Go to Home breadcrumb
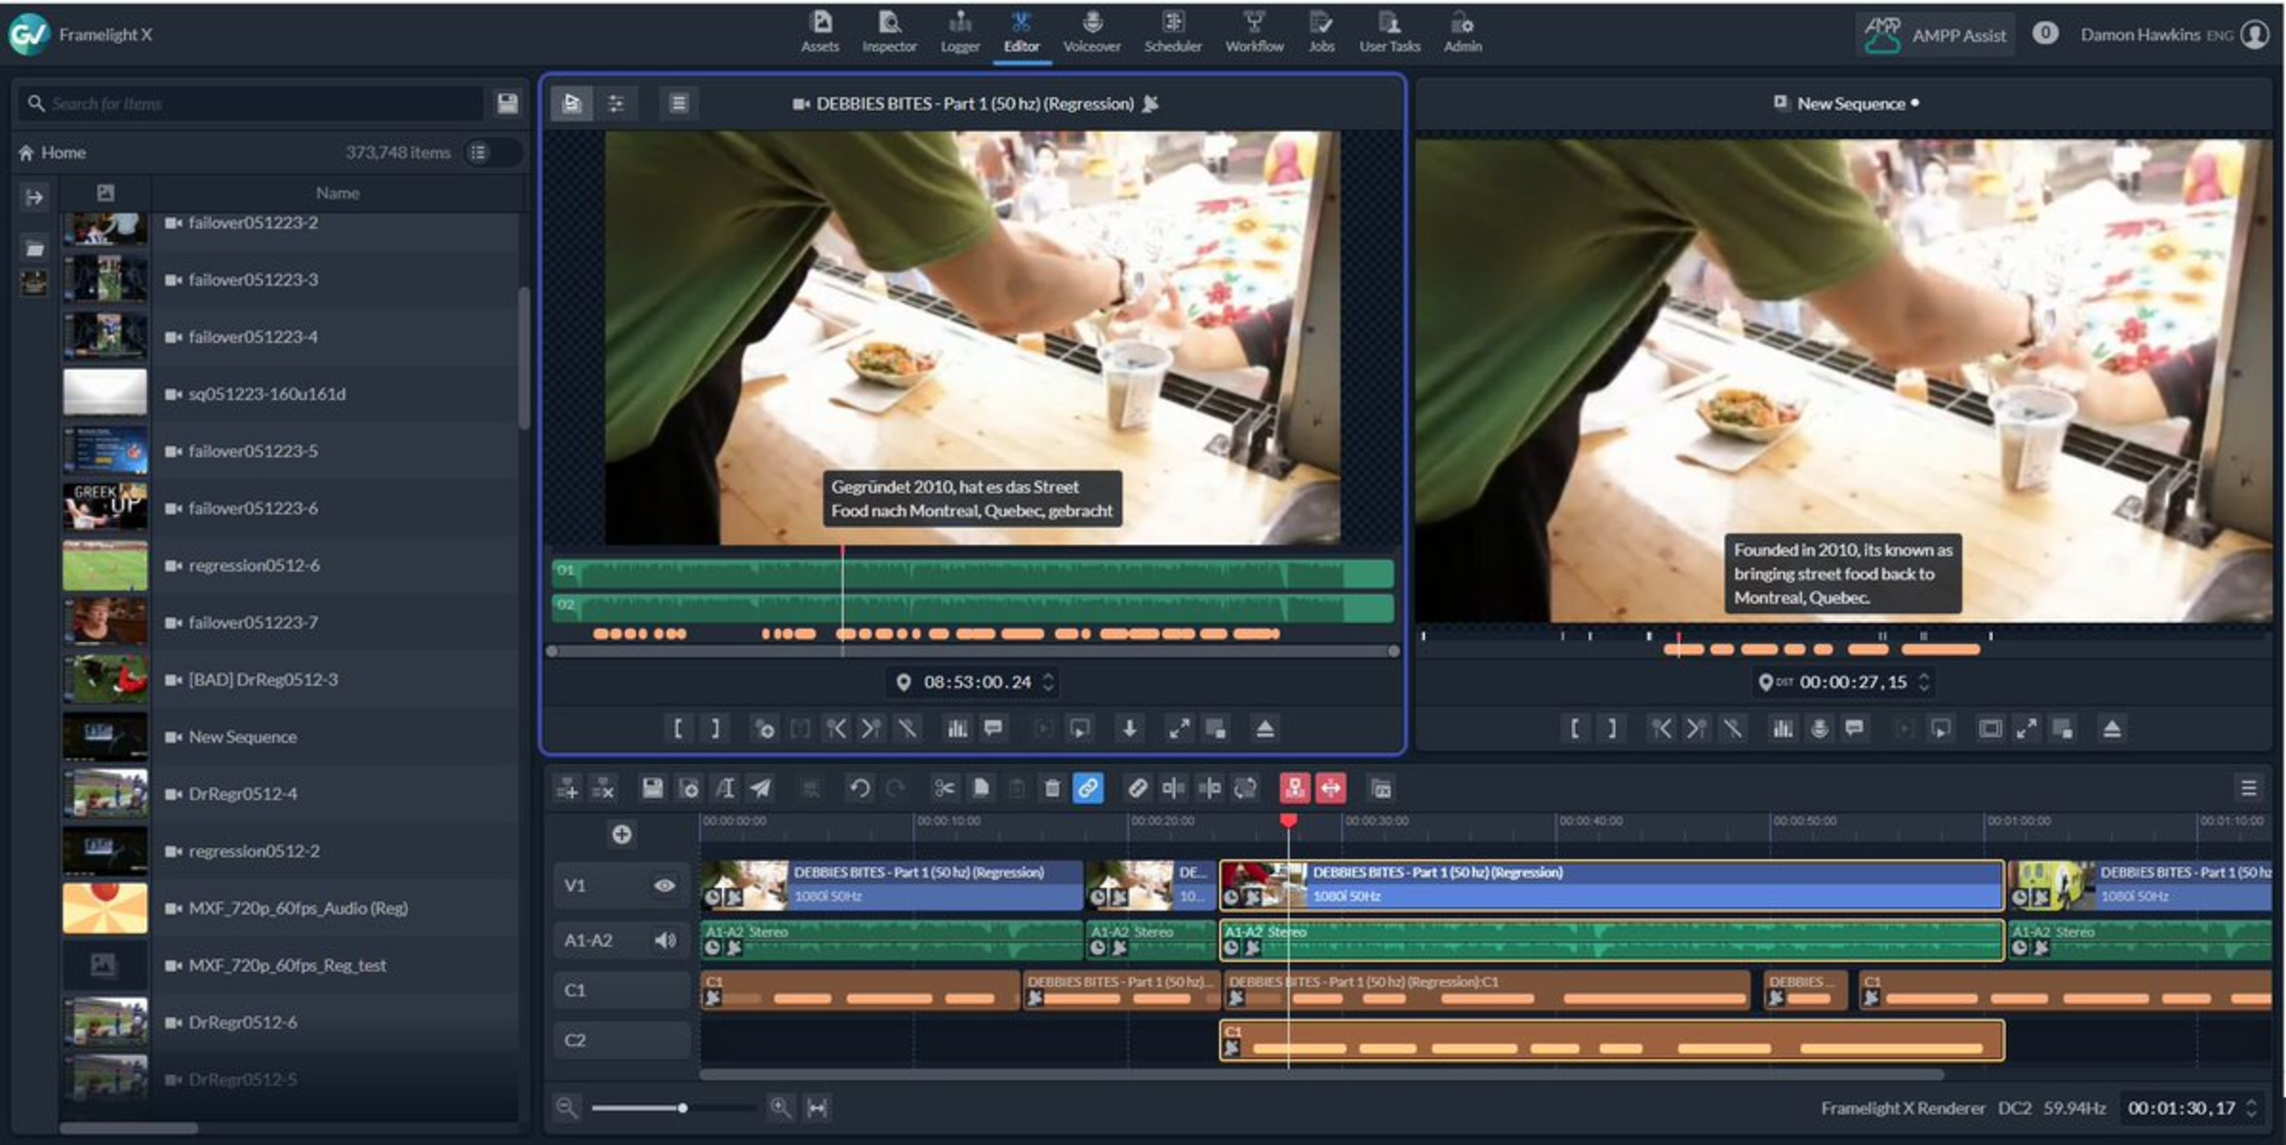The width and height of the screenshot is (2286, 1145). click(x=62, y=152)
